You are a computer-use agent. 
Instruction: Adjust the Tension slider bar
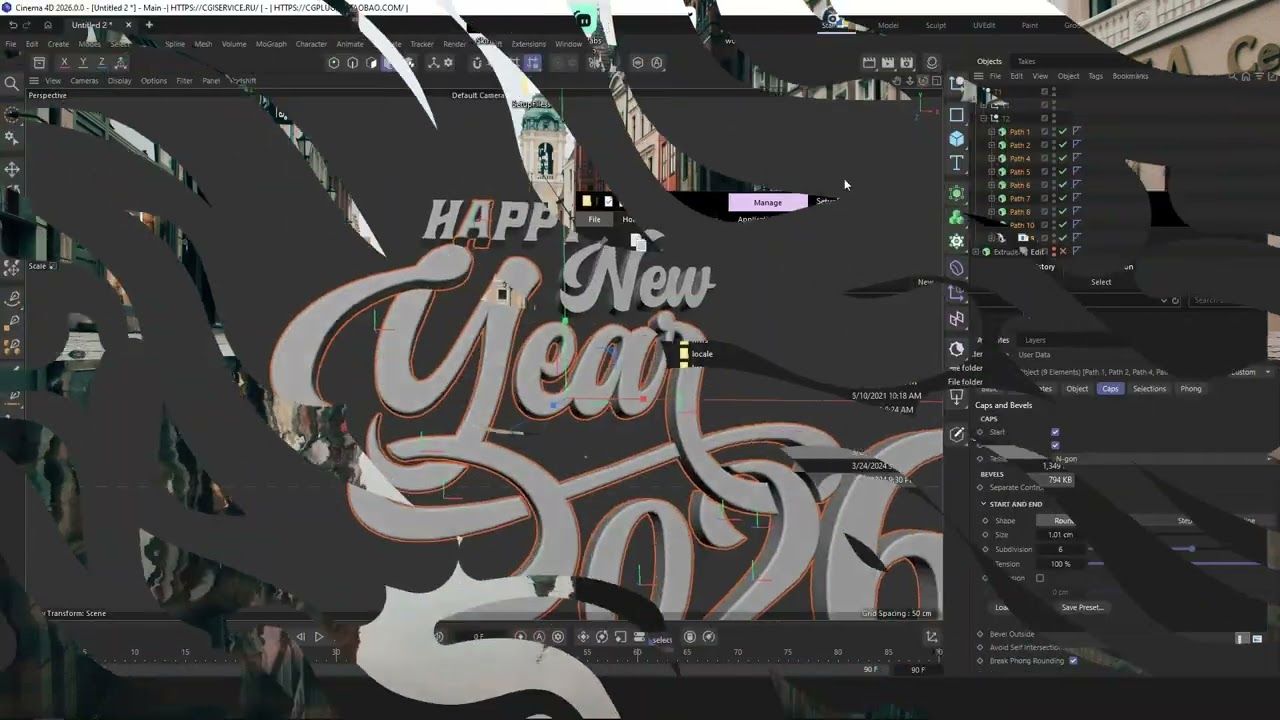[1173, 564]
